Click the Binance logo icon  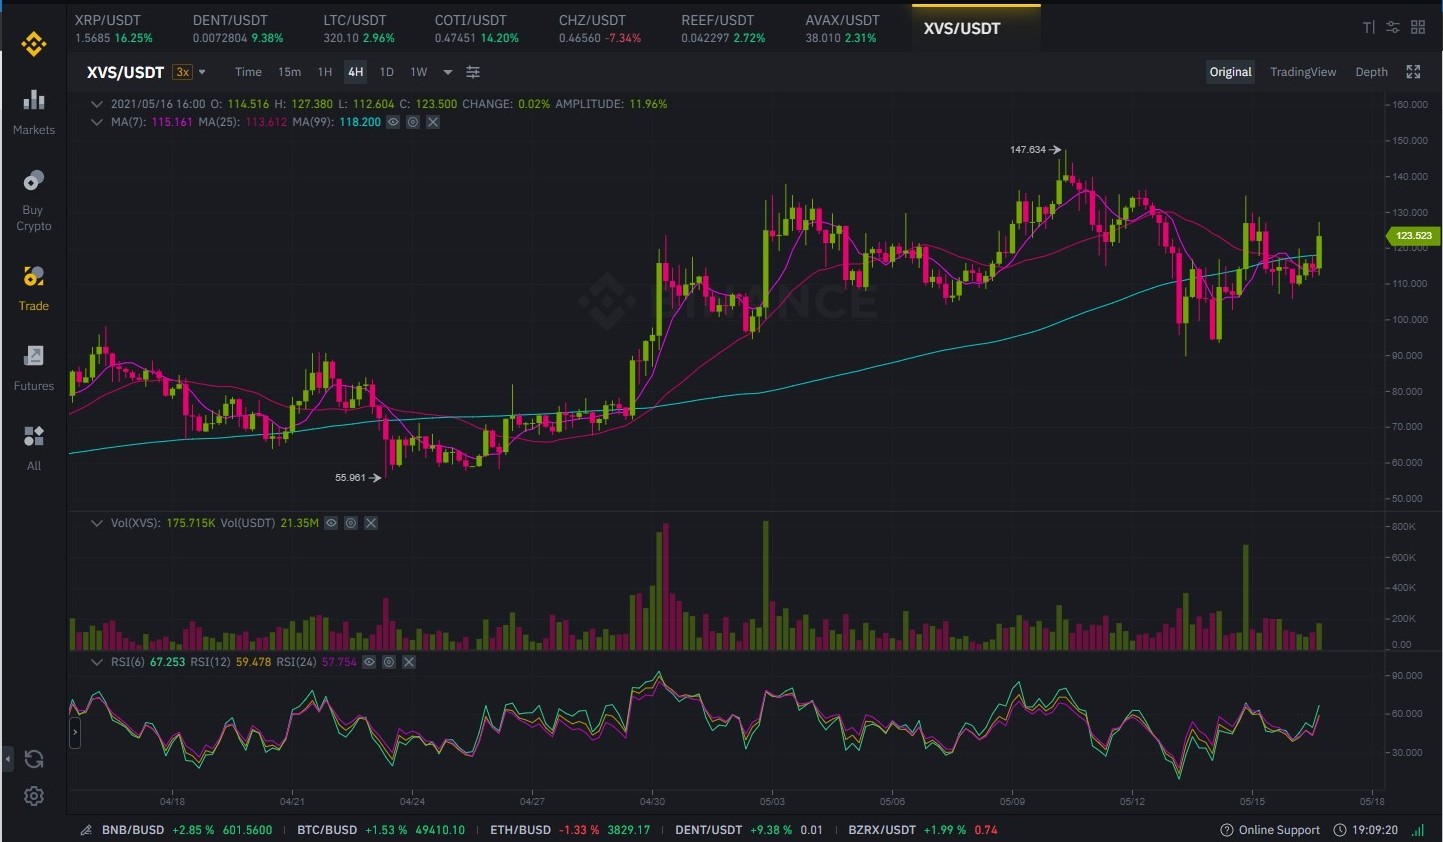(34, 44)
